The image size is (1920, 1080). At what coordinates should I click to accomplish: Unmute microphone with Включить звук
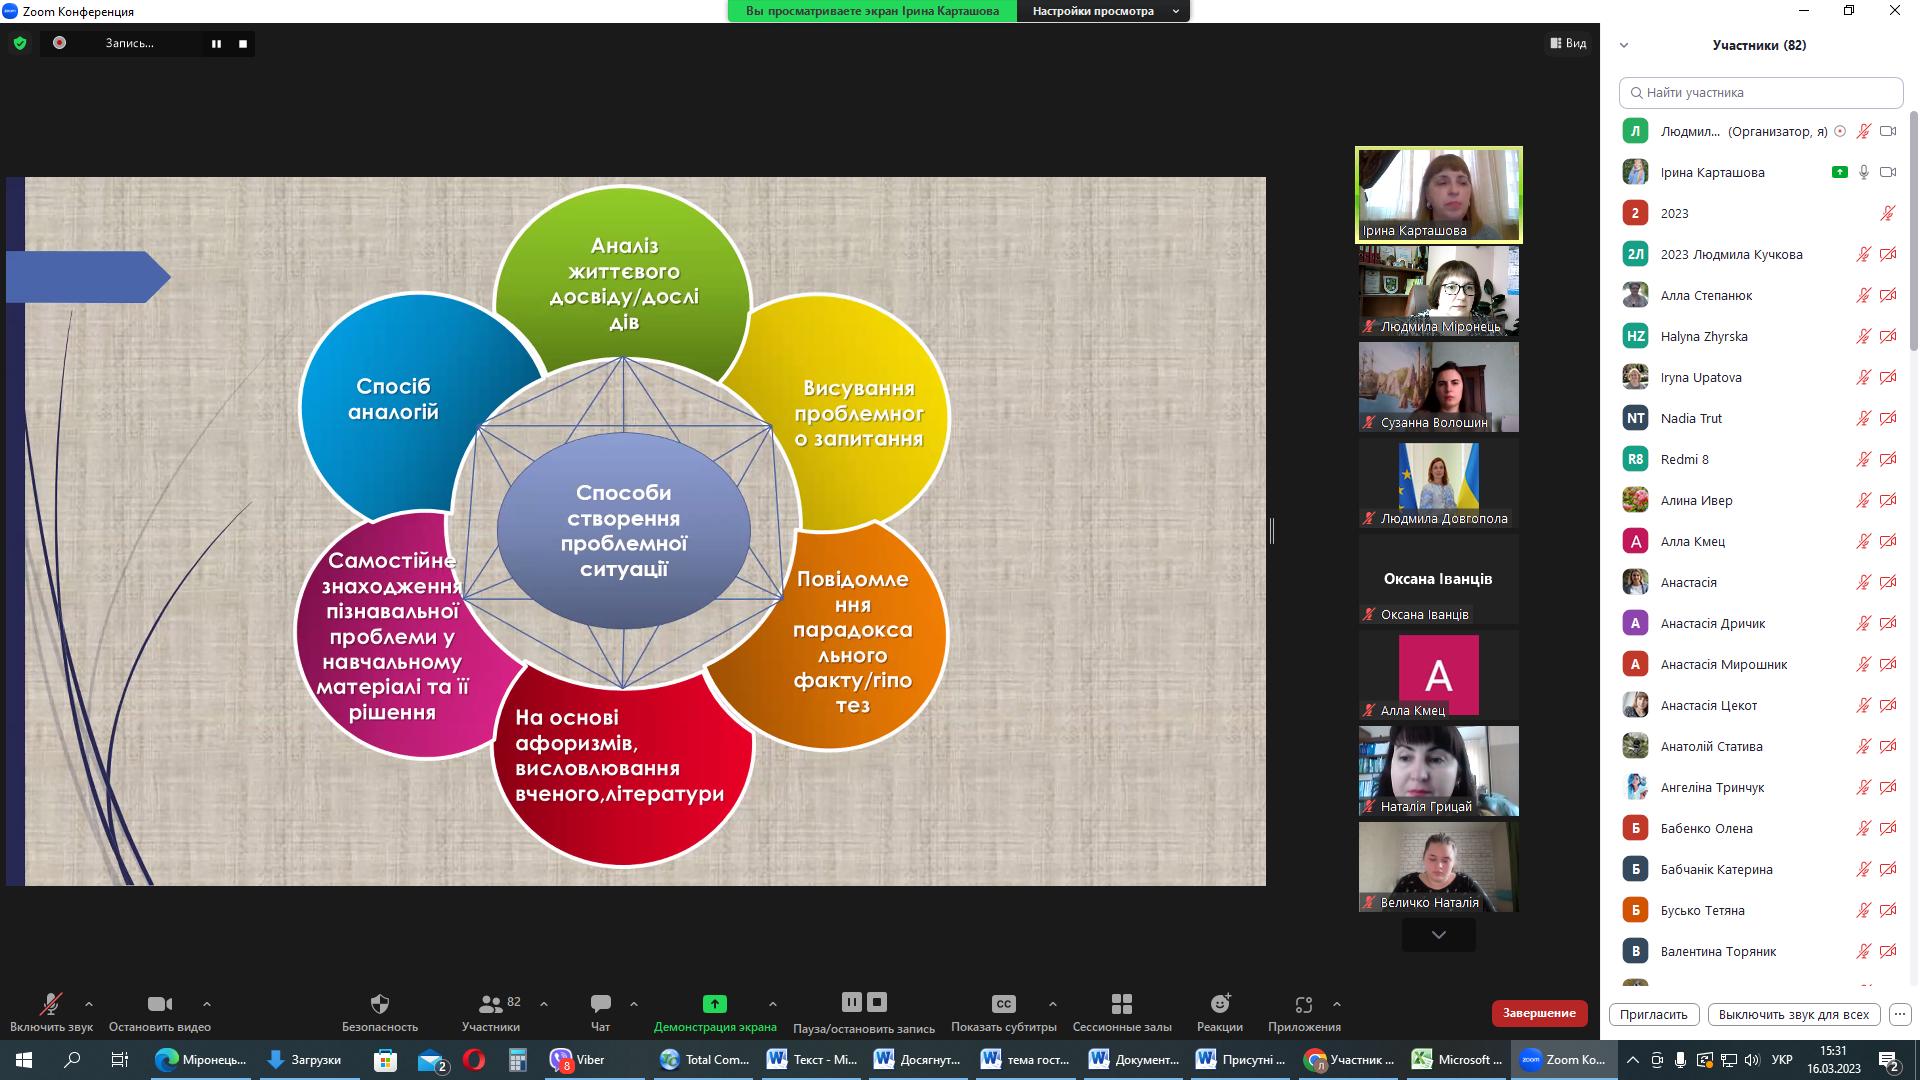[51, 1004]
